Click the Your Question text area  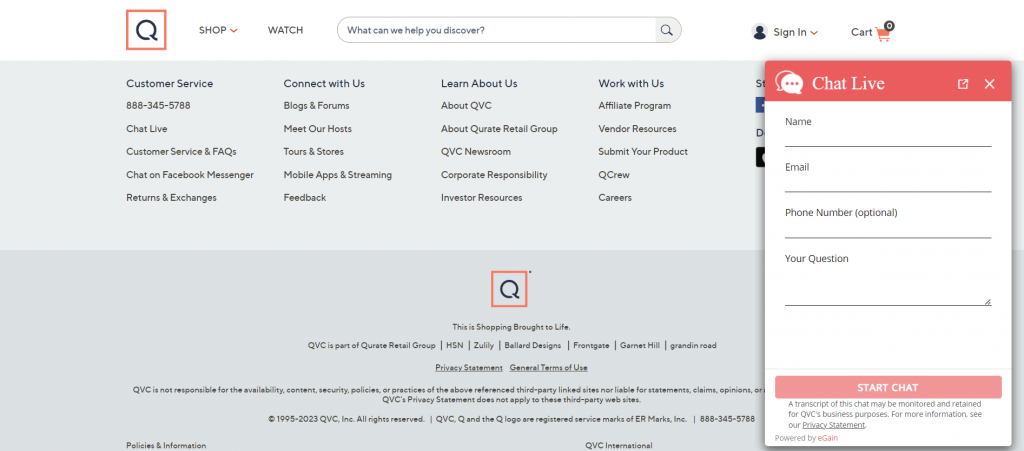[888, 285]
